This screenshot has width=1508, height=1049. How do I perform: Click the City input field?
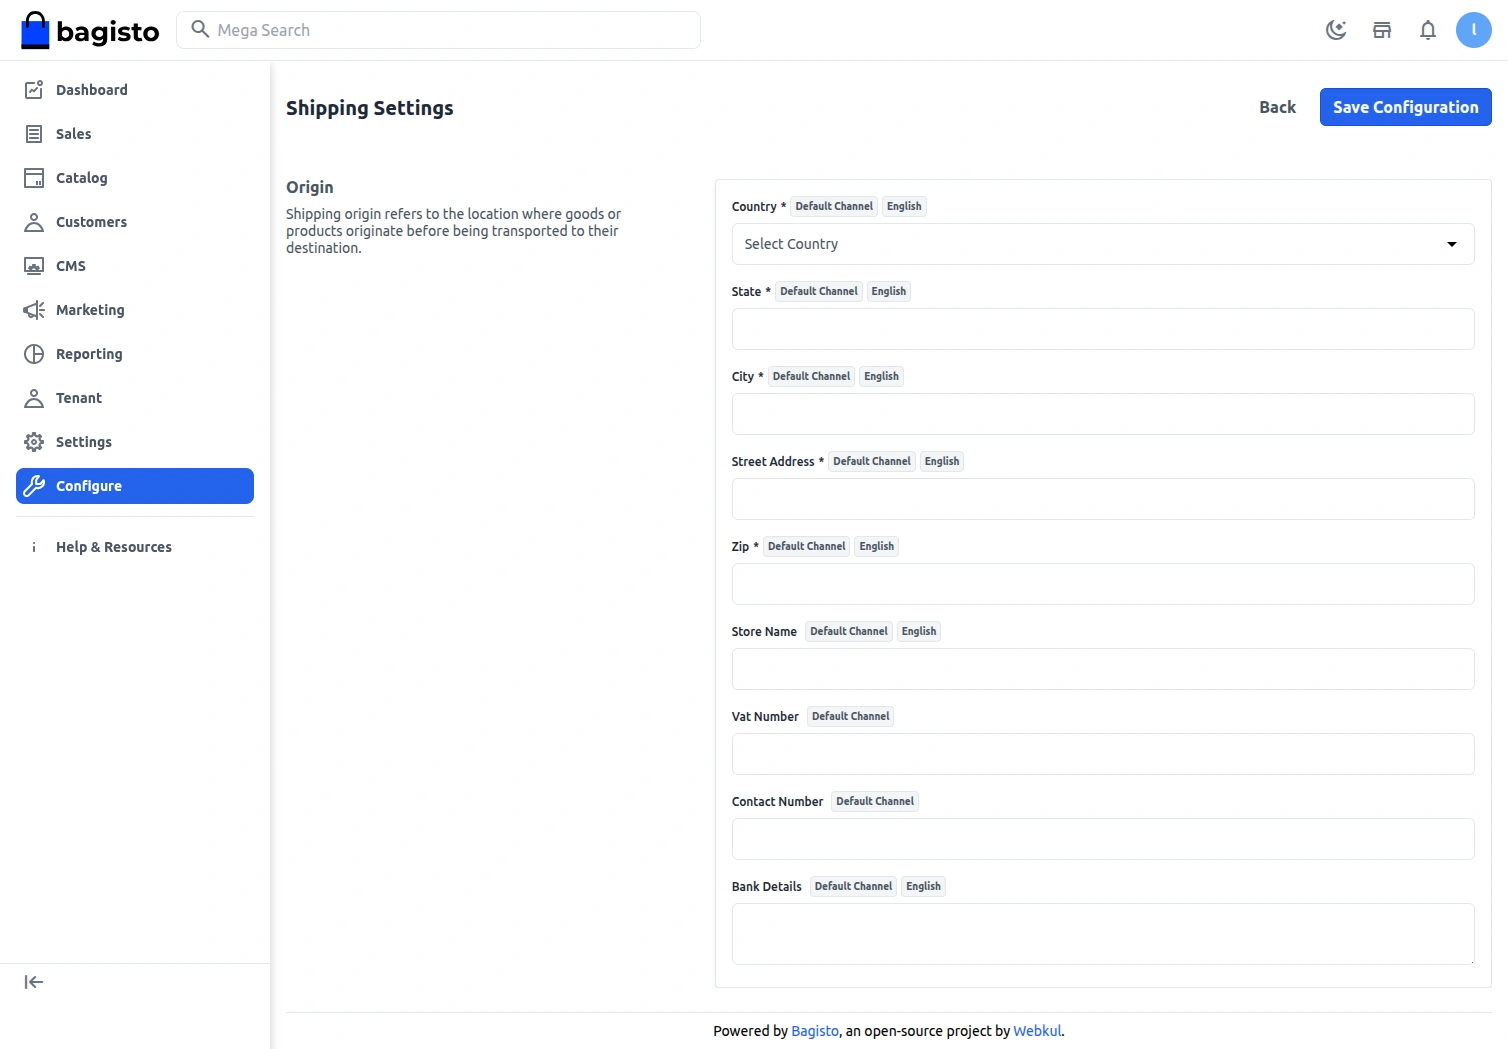coord(1103,414)
